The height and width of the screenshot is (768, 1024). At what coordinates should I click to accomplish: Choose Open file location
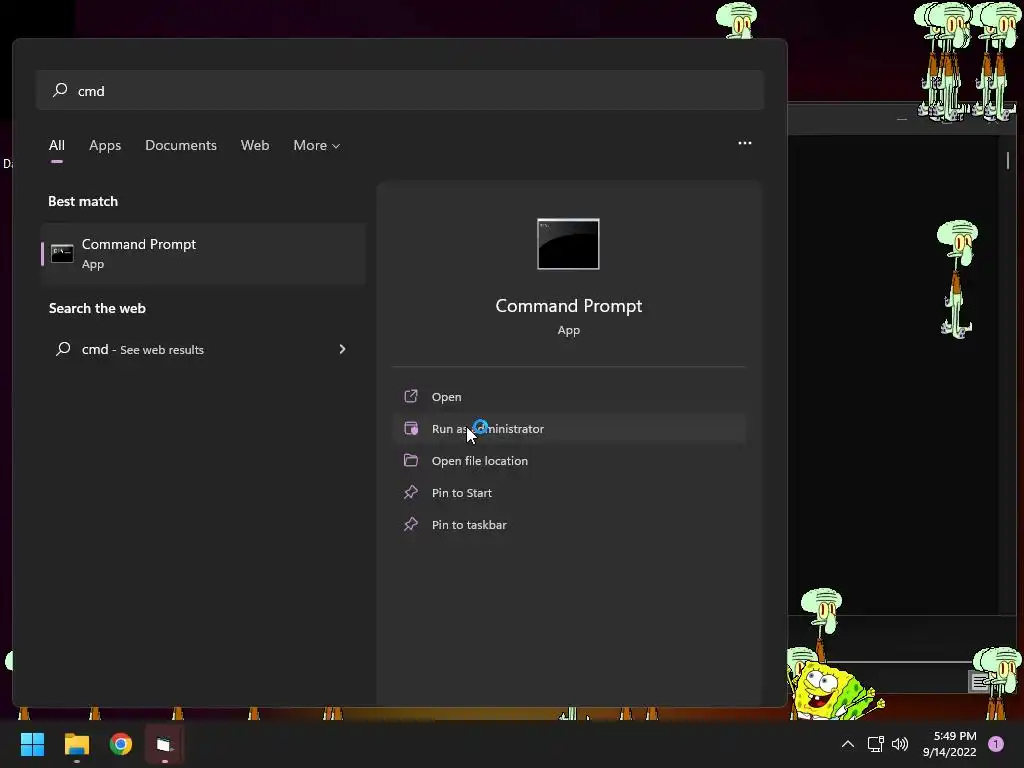click(x=569, y=460)
